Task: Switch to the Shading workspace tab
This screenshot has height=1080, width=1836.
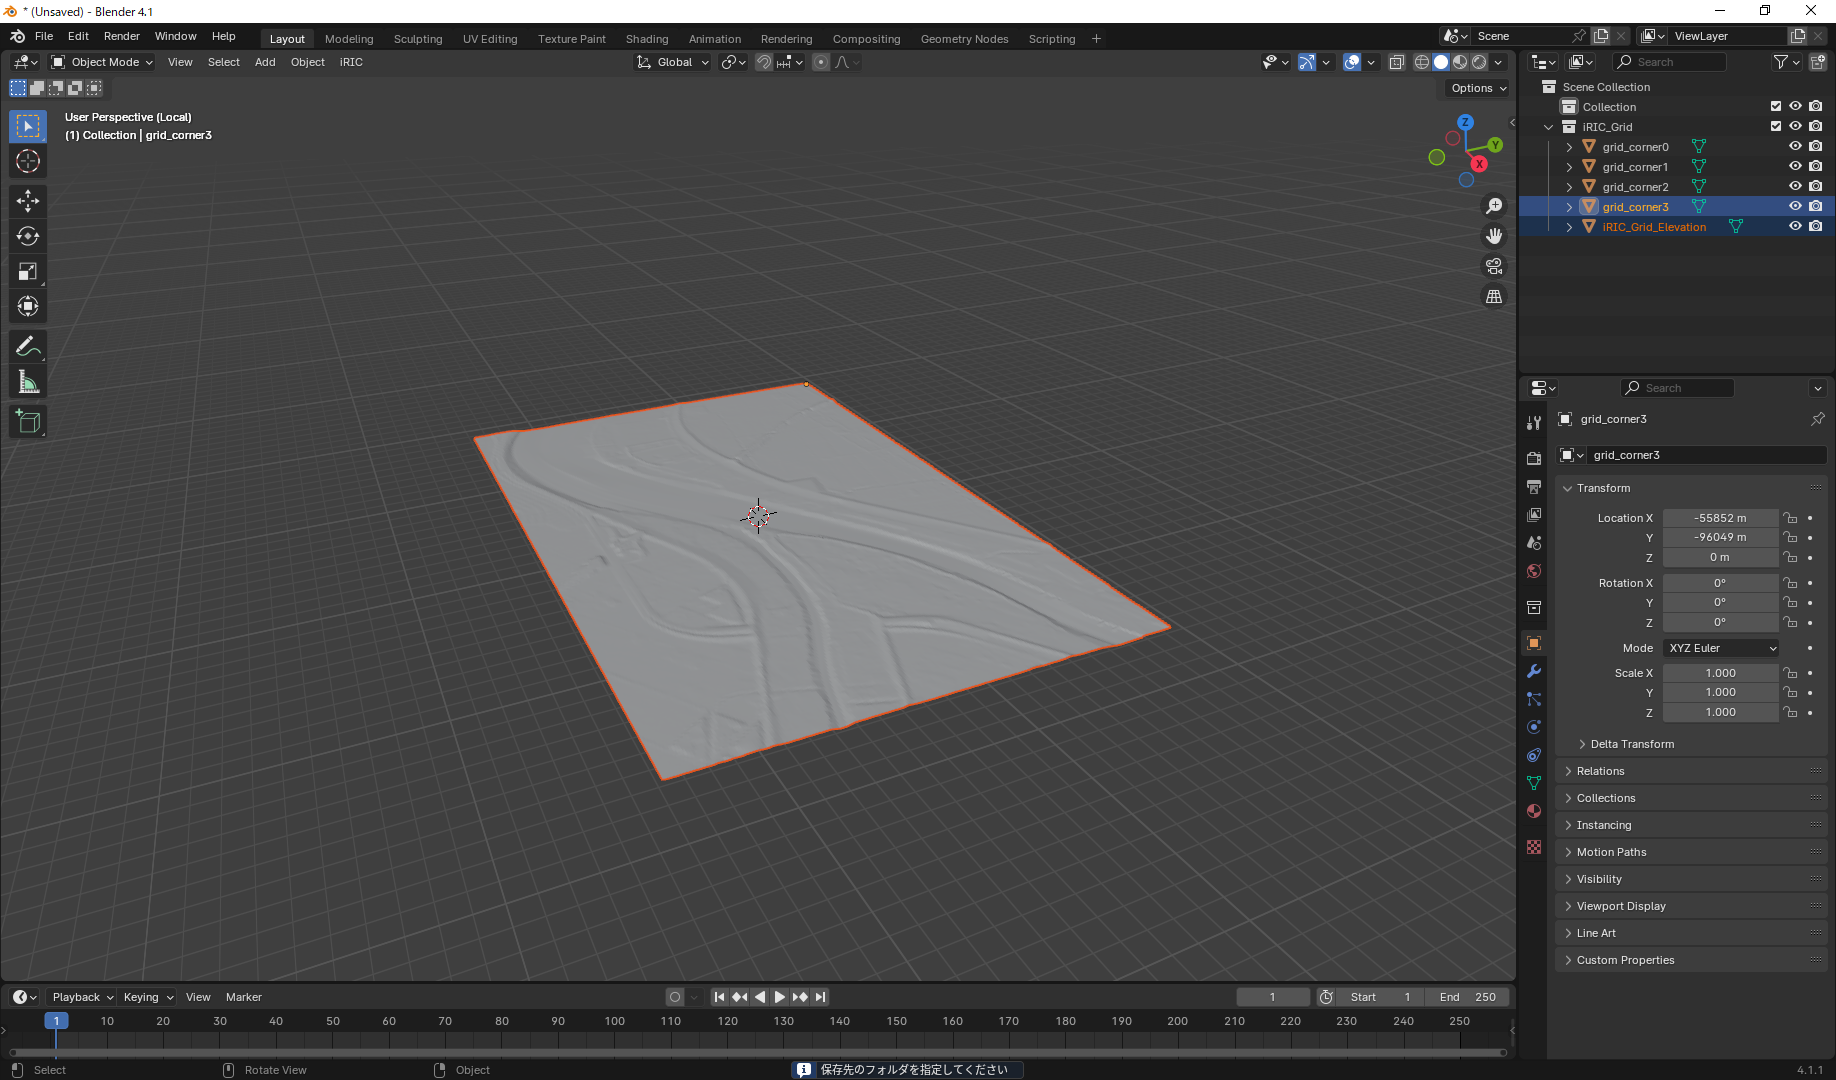Action: coord(646,39)
